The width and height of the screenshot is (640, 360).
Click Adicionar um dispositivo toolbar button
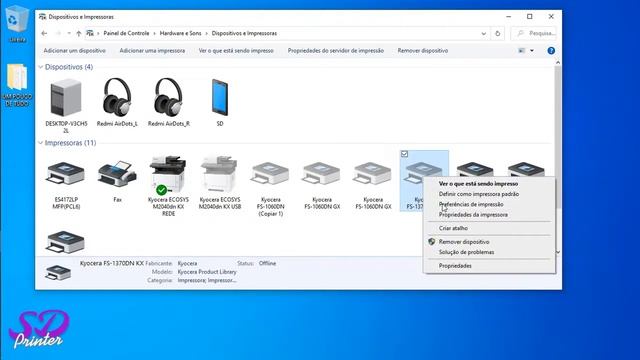(x=75, y=51)
